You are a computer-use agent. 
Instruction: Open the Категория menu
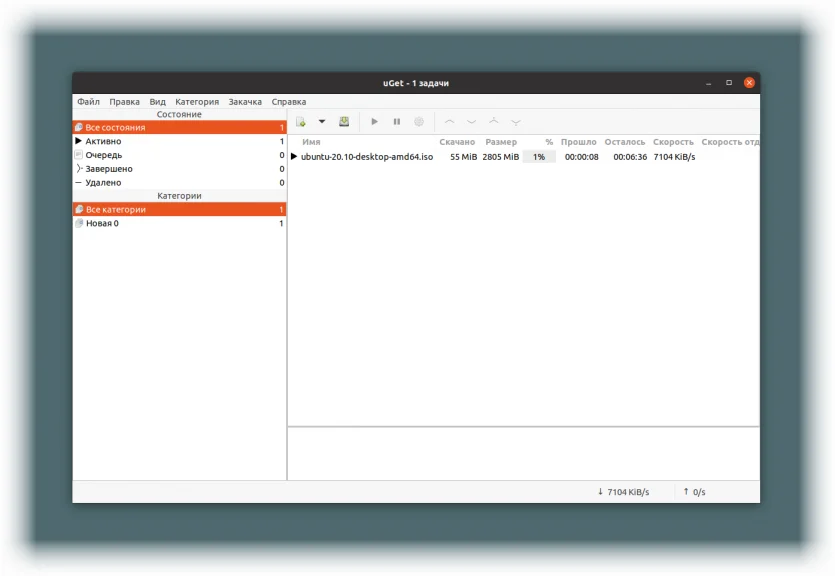197,102
